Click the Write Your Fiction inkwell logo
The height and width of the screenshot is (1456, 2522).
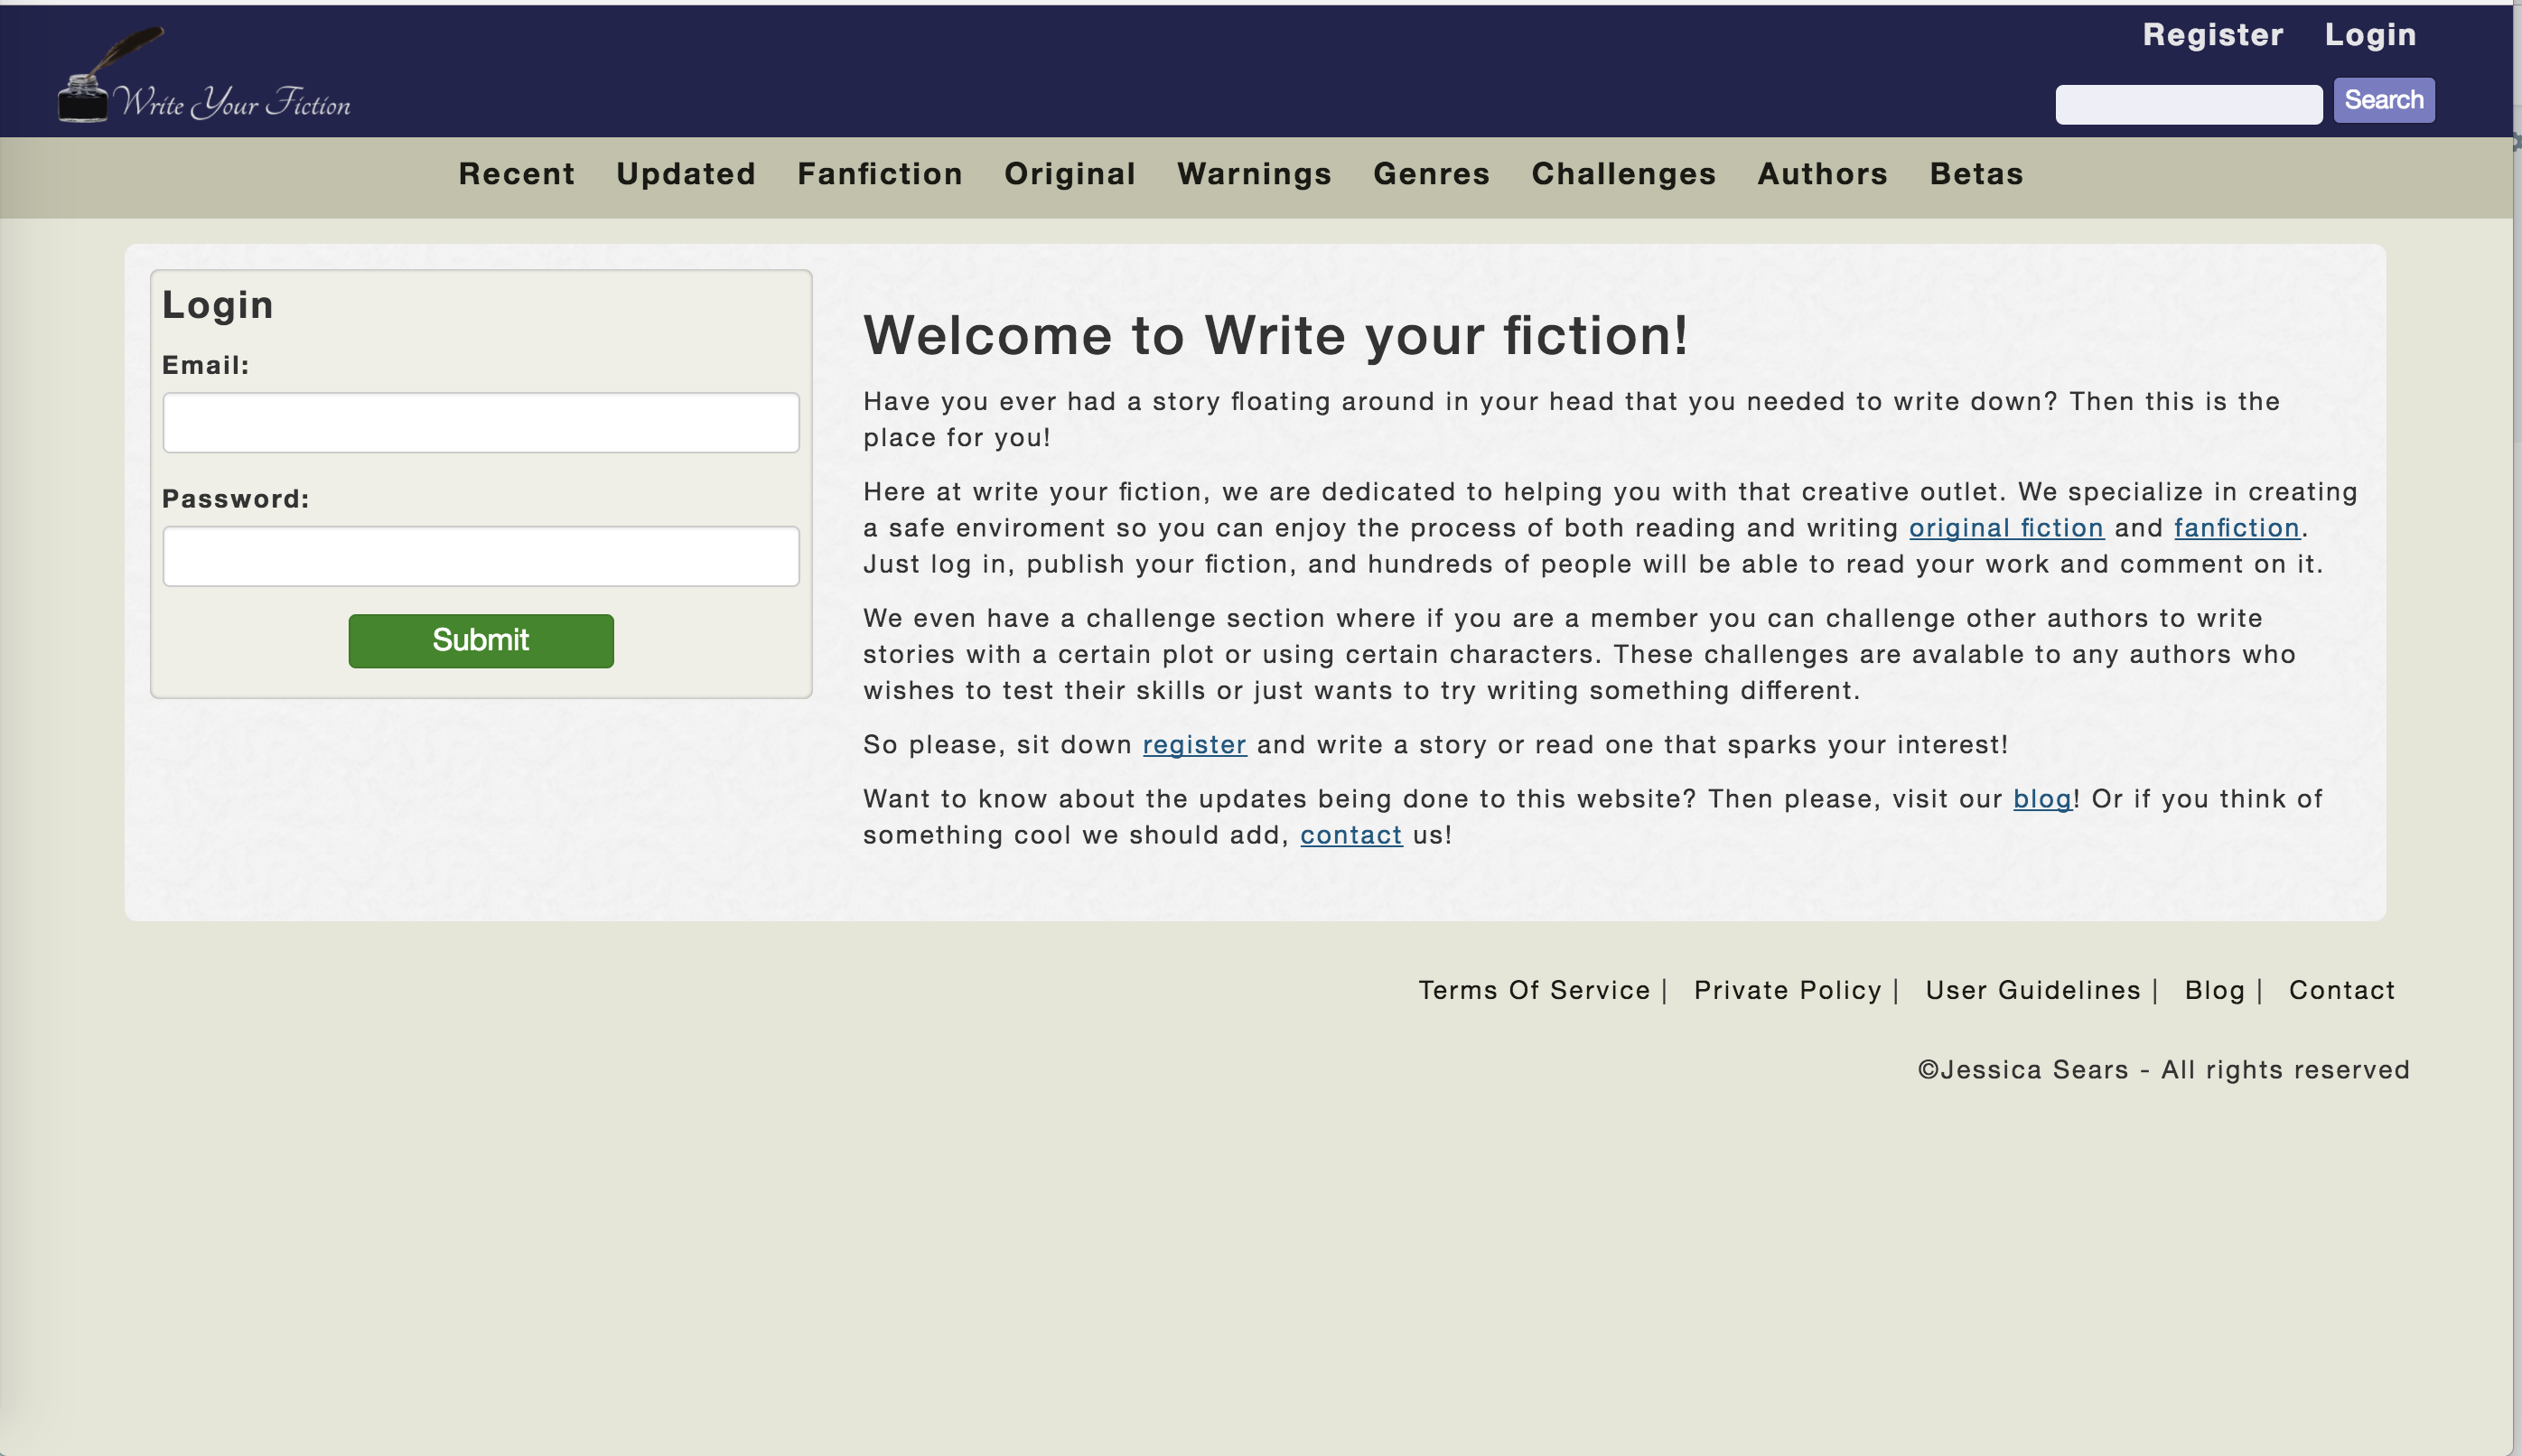pos(205,78)
